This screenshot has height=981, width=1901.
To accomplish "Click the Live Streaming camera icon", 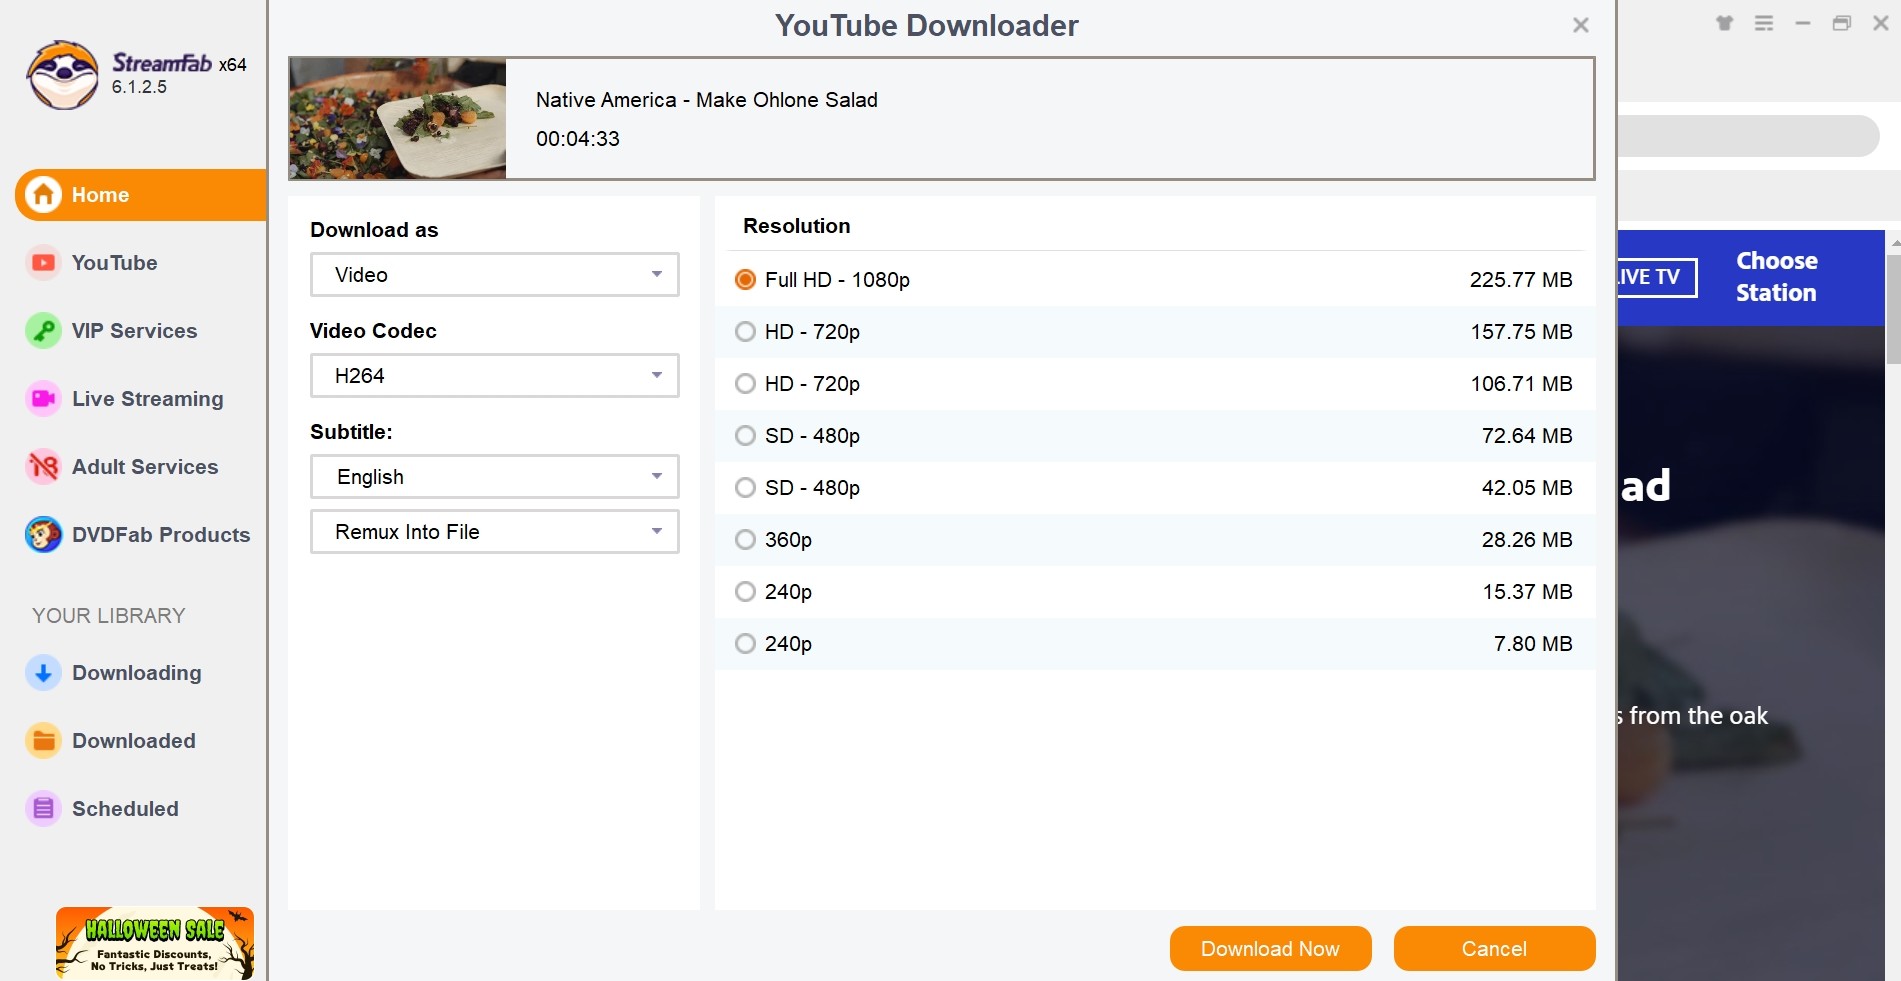I will point(43,399).
